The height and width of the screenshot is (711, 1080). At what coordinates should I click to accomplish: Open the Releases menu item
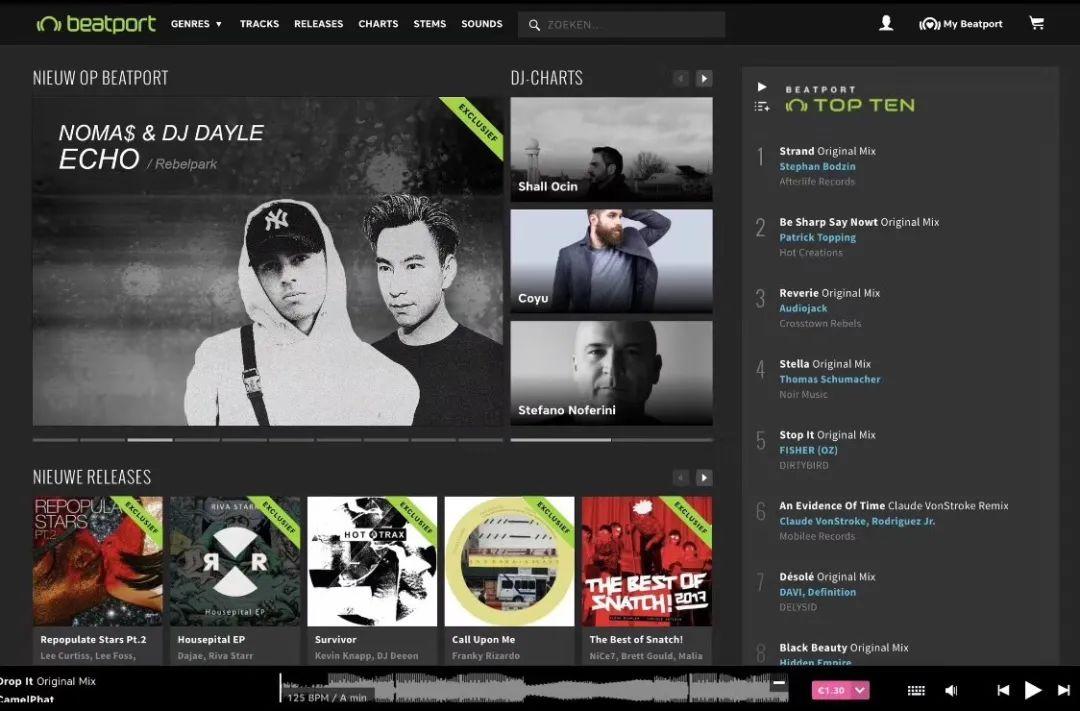point(318,23)
